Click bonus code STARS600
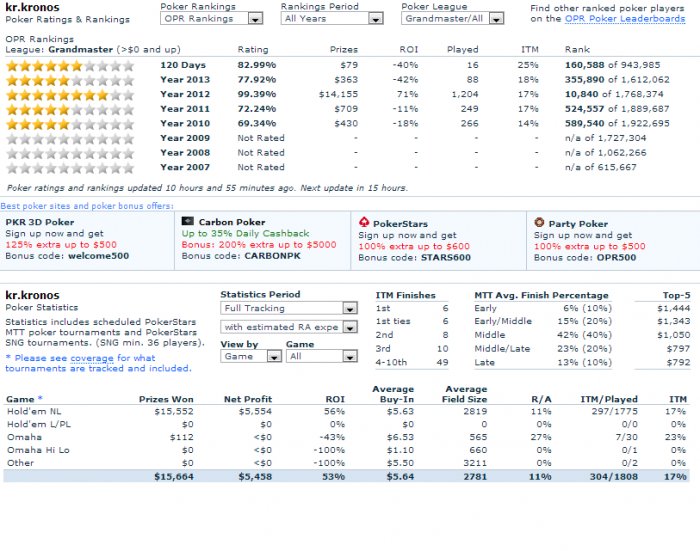 pyautogui.click(x=446, y=258)
